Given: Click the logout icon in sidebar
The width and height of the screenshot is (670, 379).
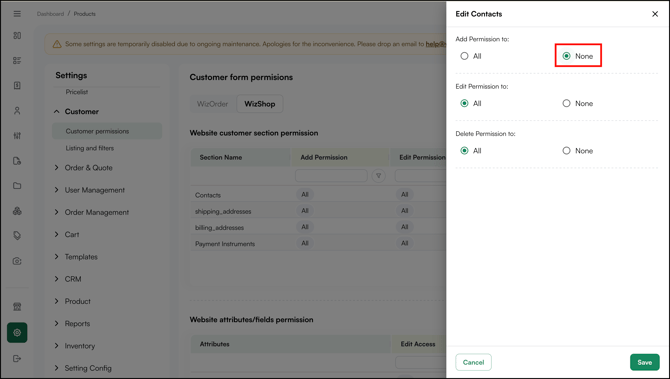Looking at the screenshot, I should tap(17, 358).
